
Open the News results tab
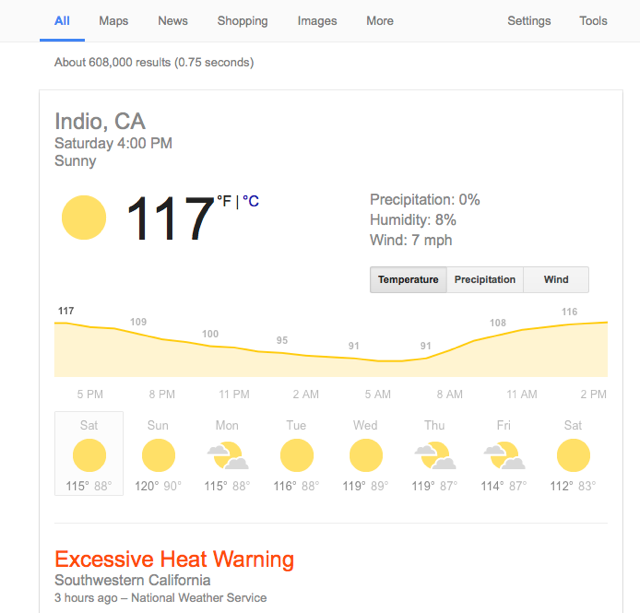point(173,21)
